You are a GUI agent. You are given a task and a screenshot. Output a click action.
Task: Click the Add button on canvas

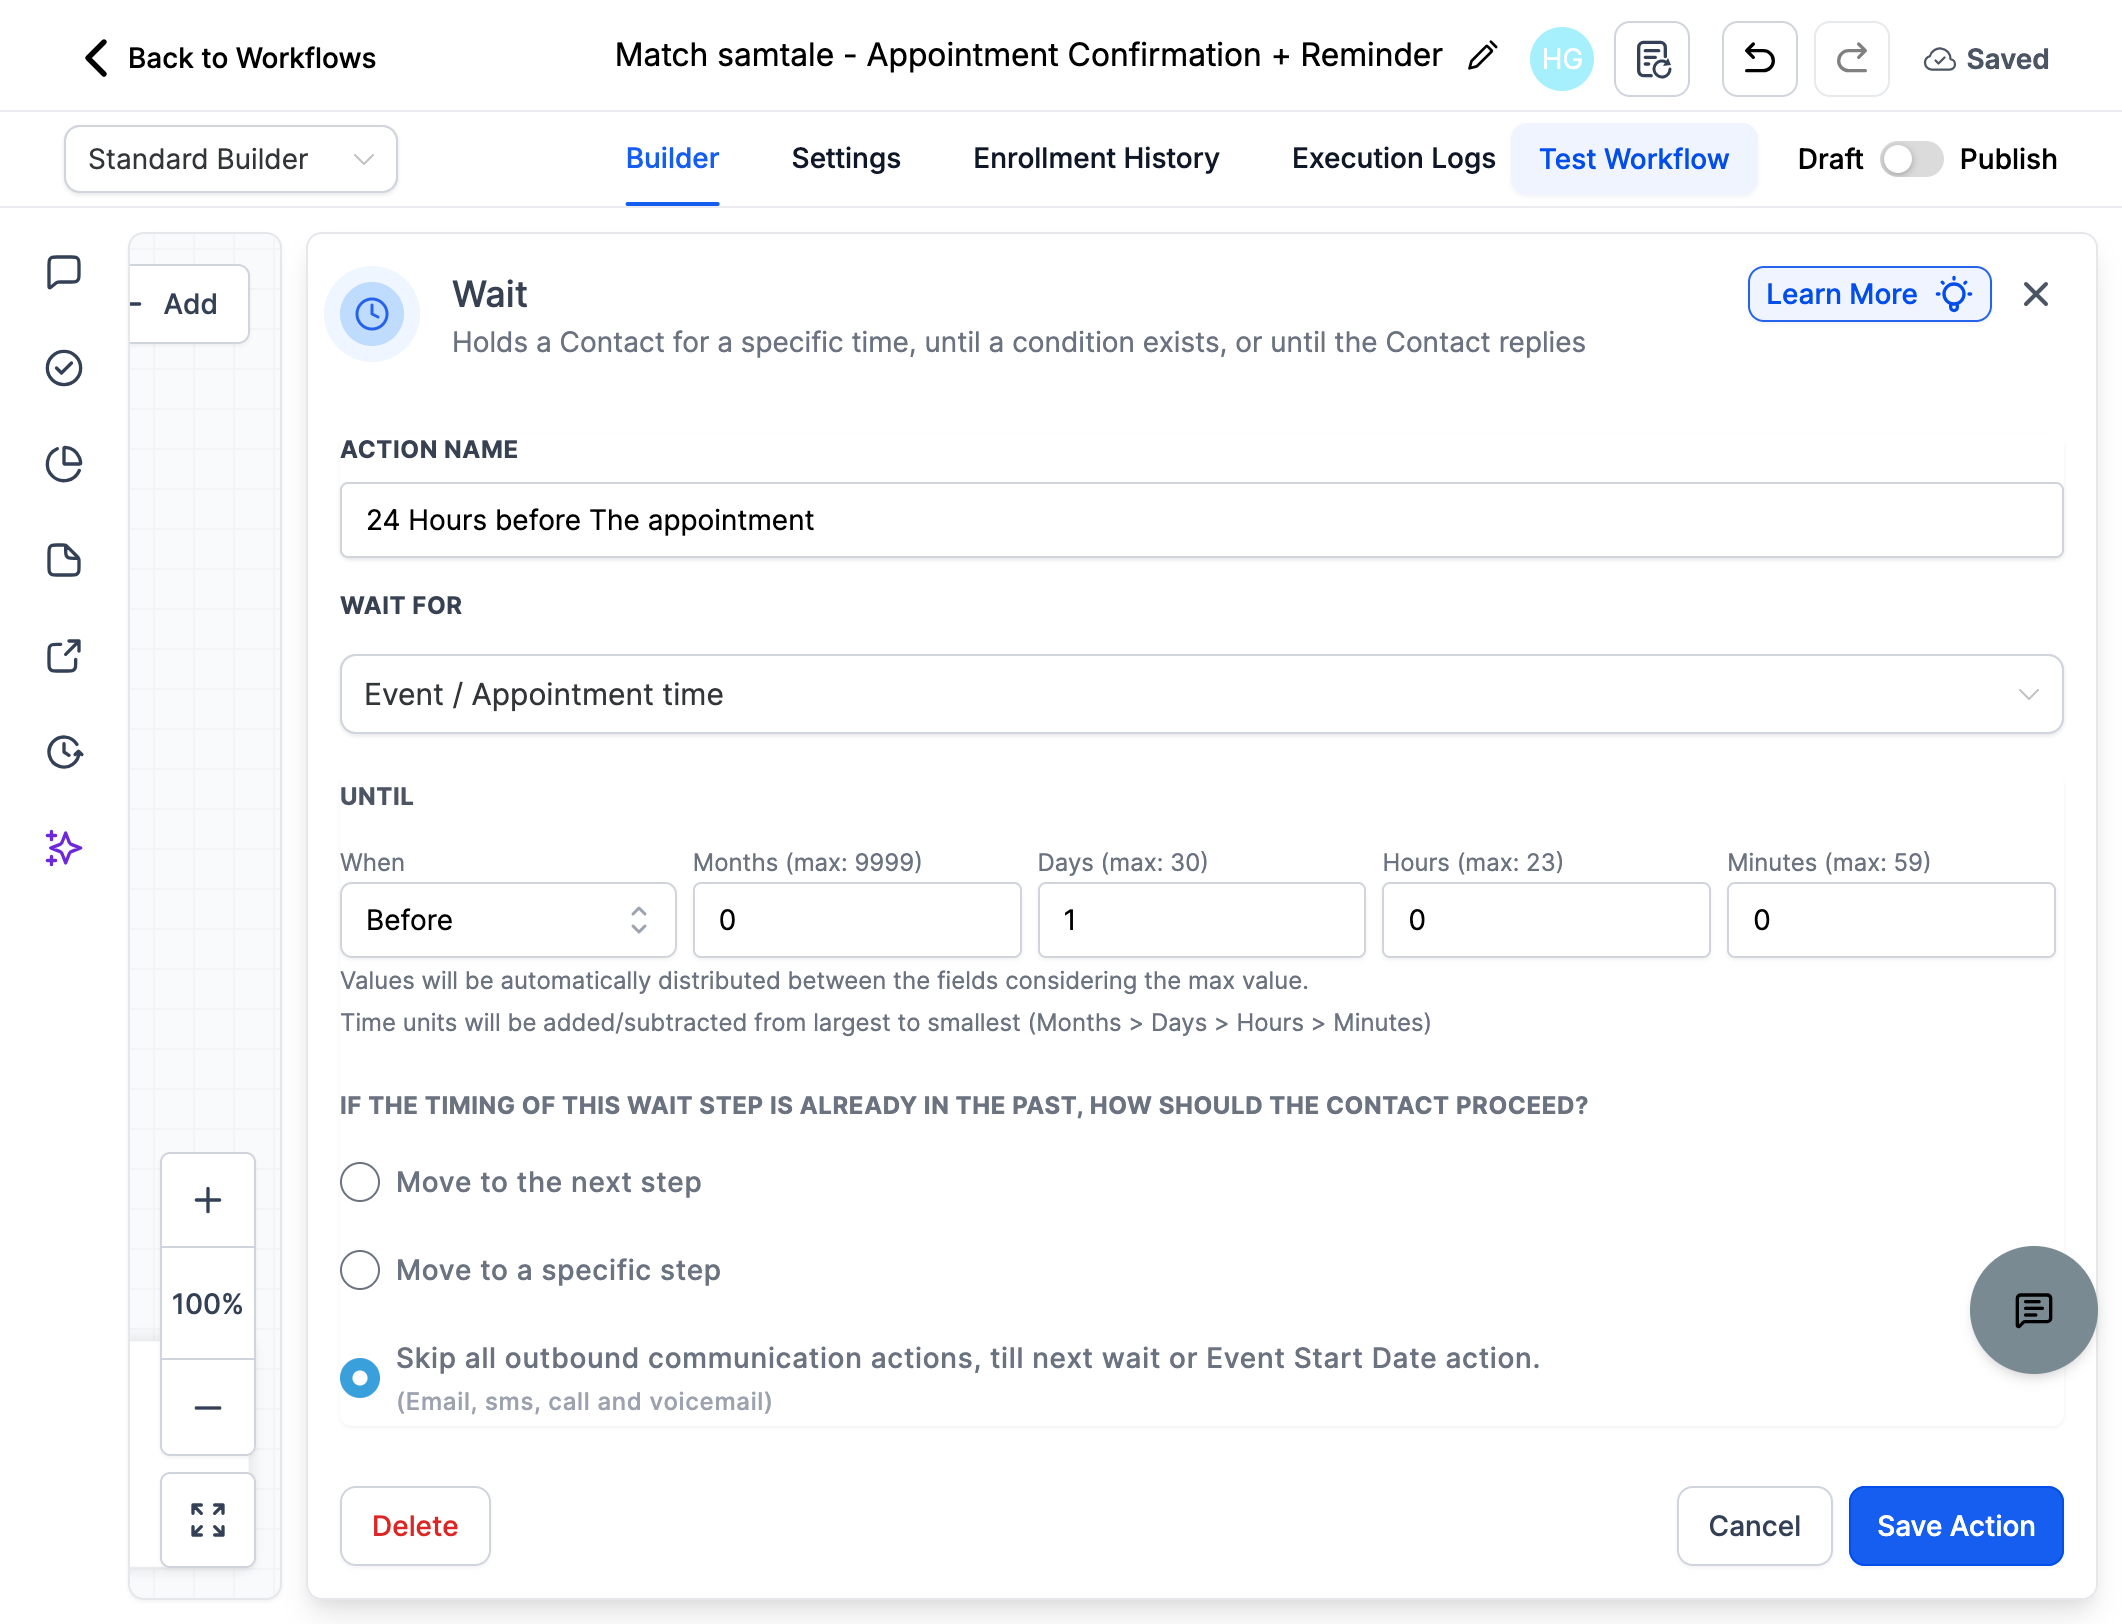[x=190, y=304]
